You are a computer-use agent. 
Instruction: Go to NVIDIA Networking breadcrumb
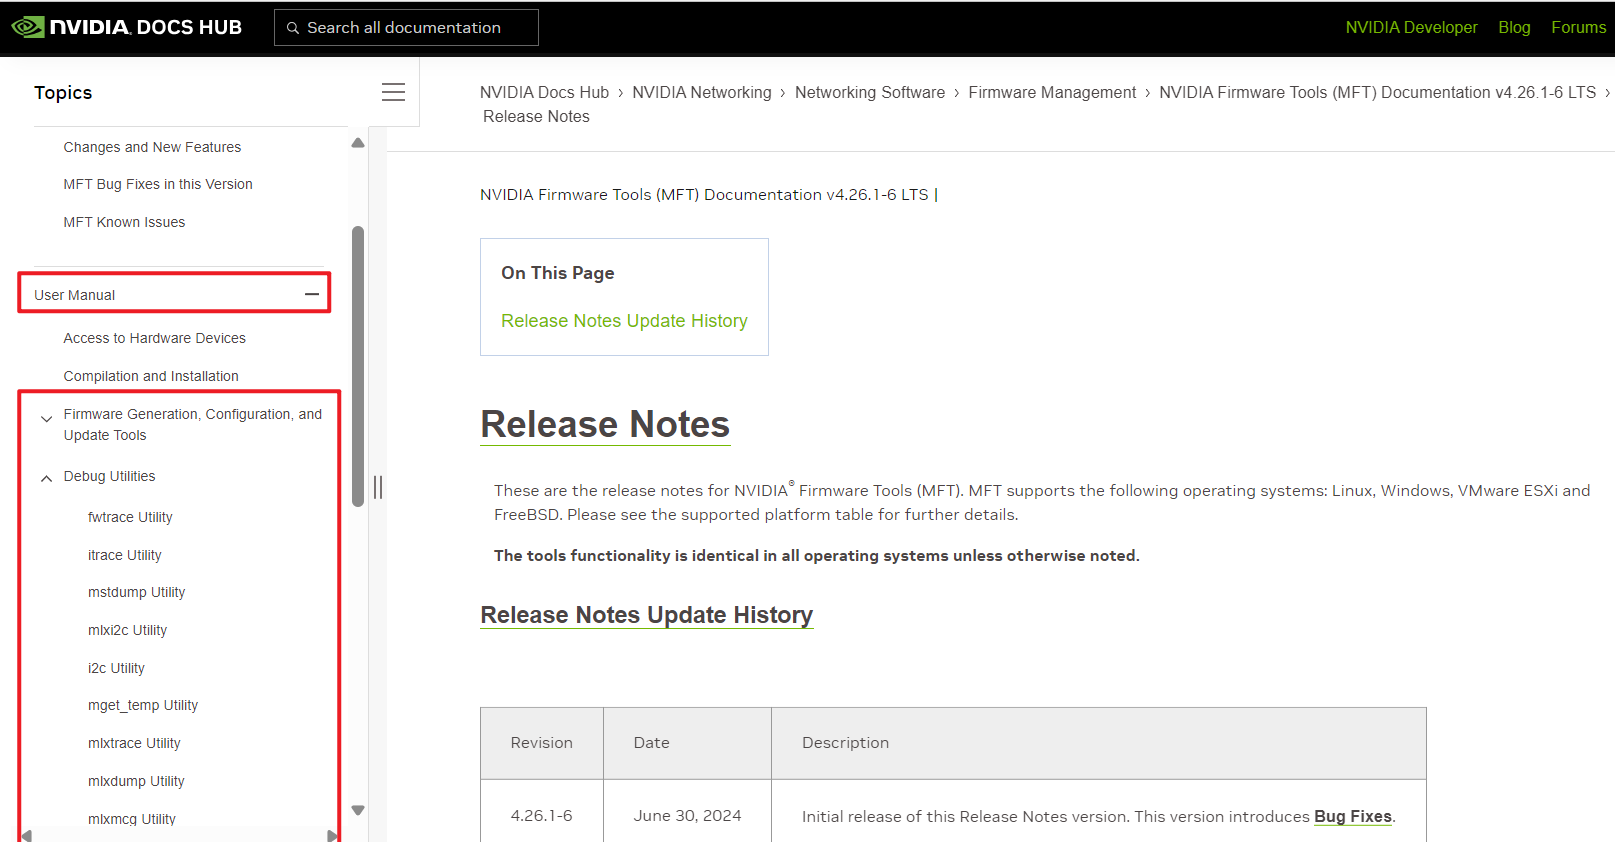[x=702, y=92]
